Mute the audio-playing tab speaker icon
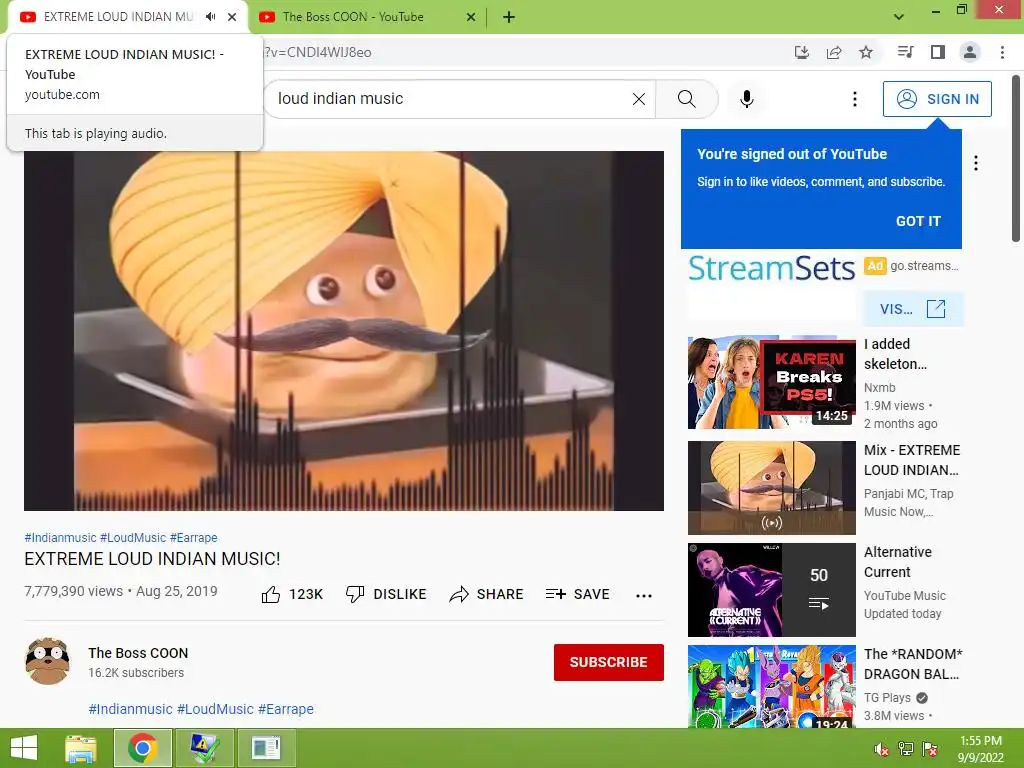Screen dimensions: 1024x768 (210, 16)
